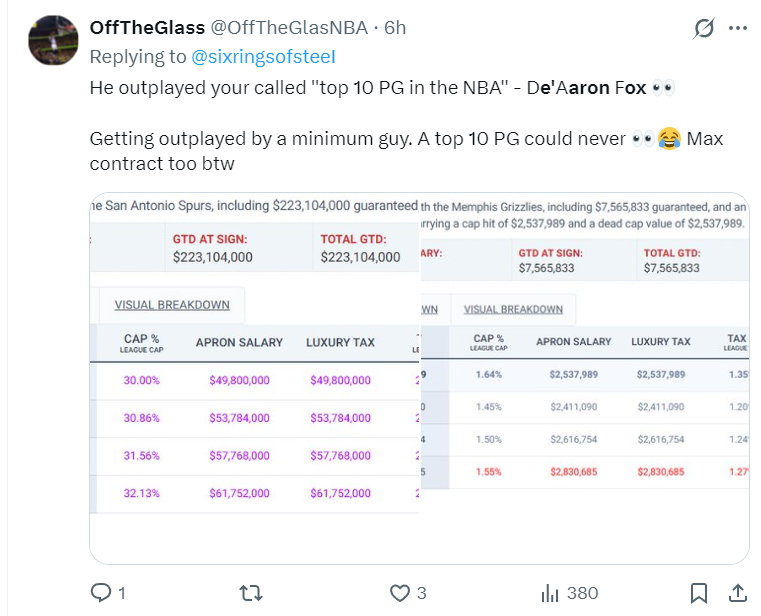Click the OffTheGlass display name
Screen dimensions: 761x616
(x=146, y=27)
